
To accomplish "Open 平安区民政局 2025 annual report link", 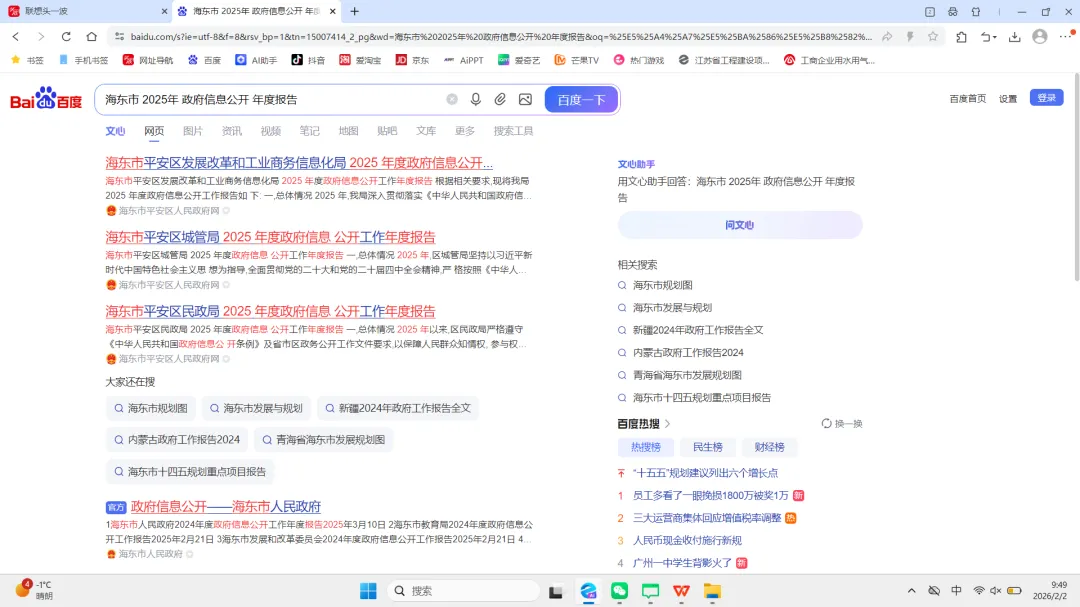I will [x=270, y=311].
